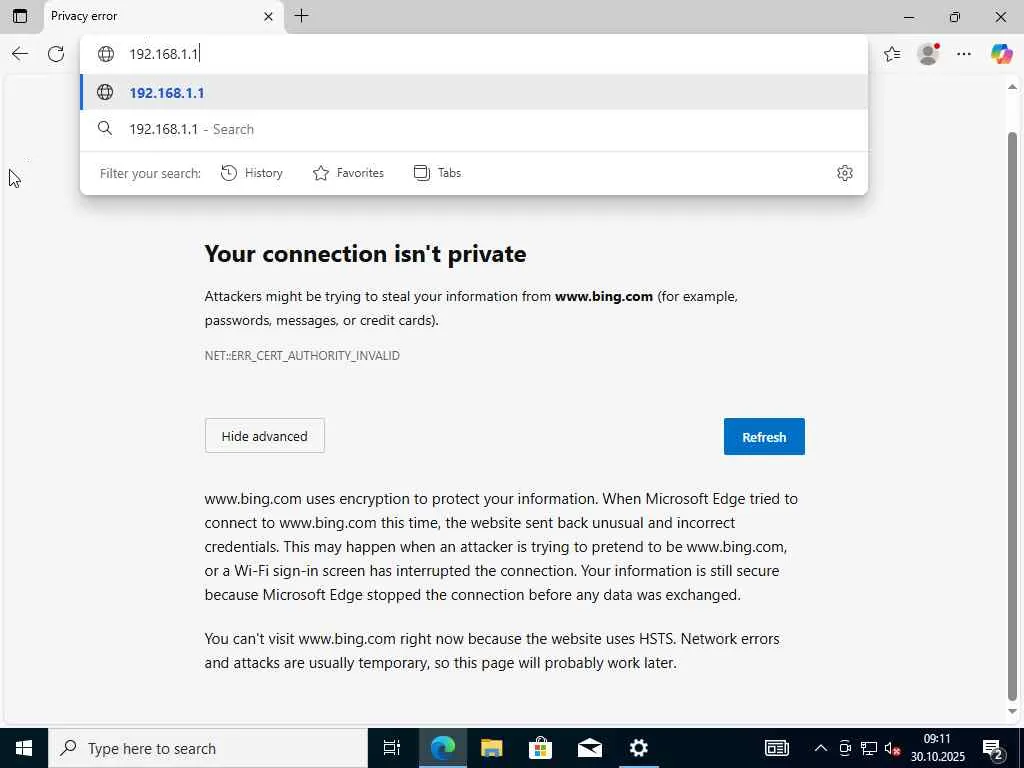Open Settings and more ellipsis menu
This screenshot has height=768, width=1024.
point(964,54)
